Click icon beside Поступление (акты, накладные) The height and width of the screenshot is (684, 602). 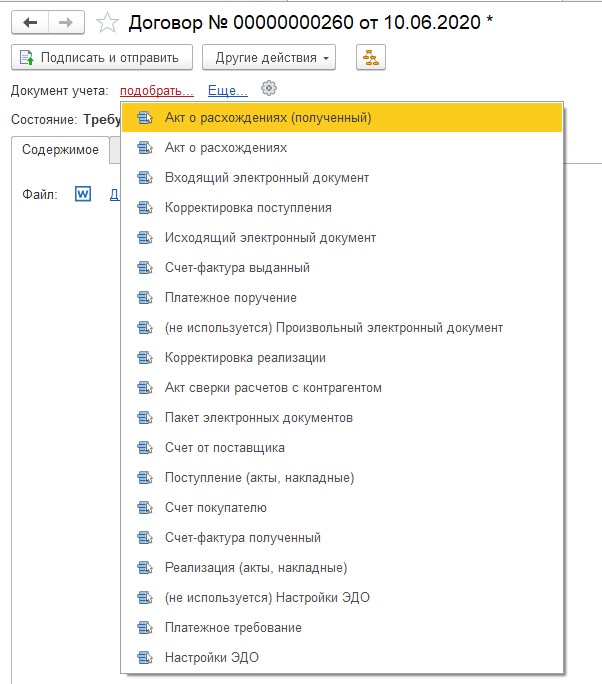145,478
